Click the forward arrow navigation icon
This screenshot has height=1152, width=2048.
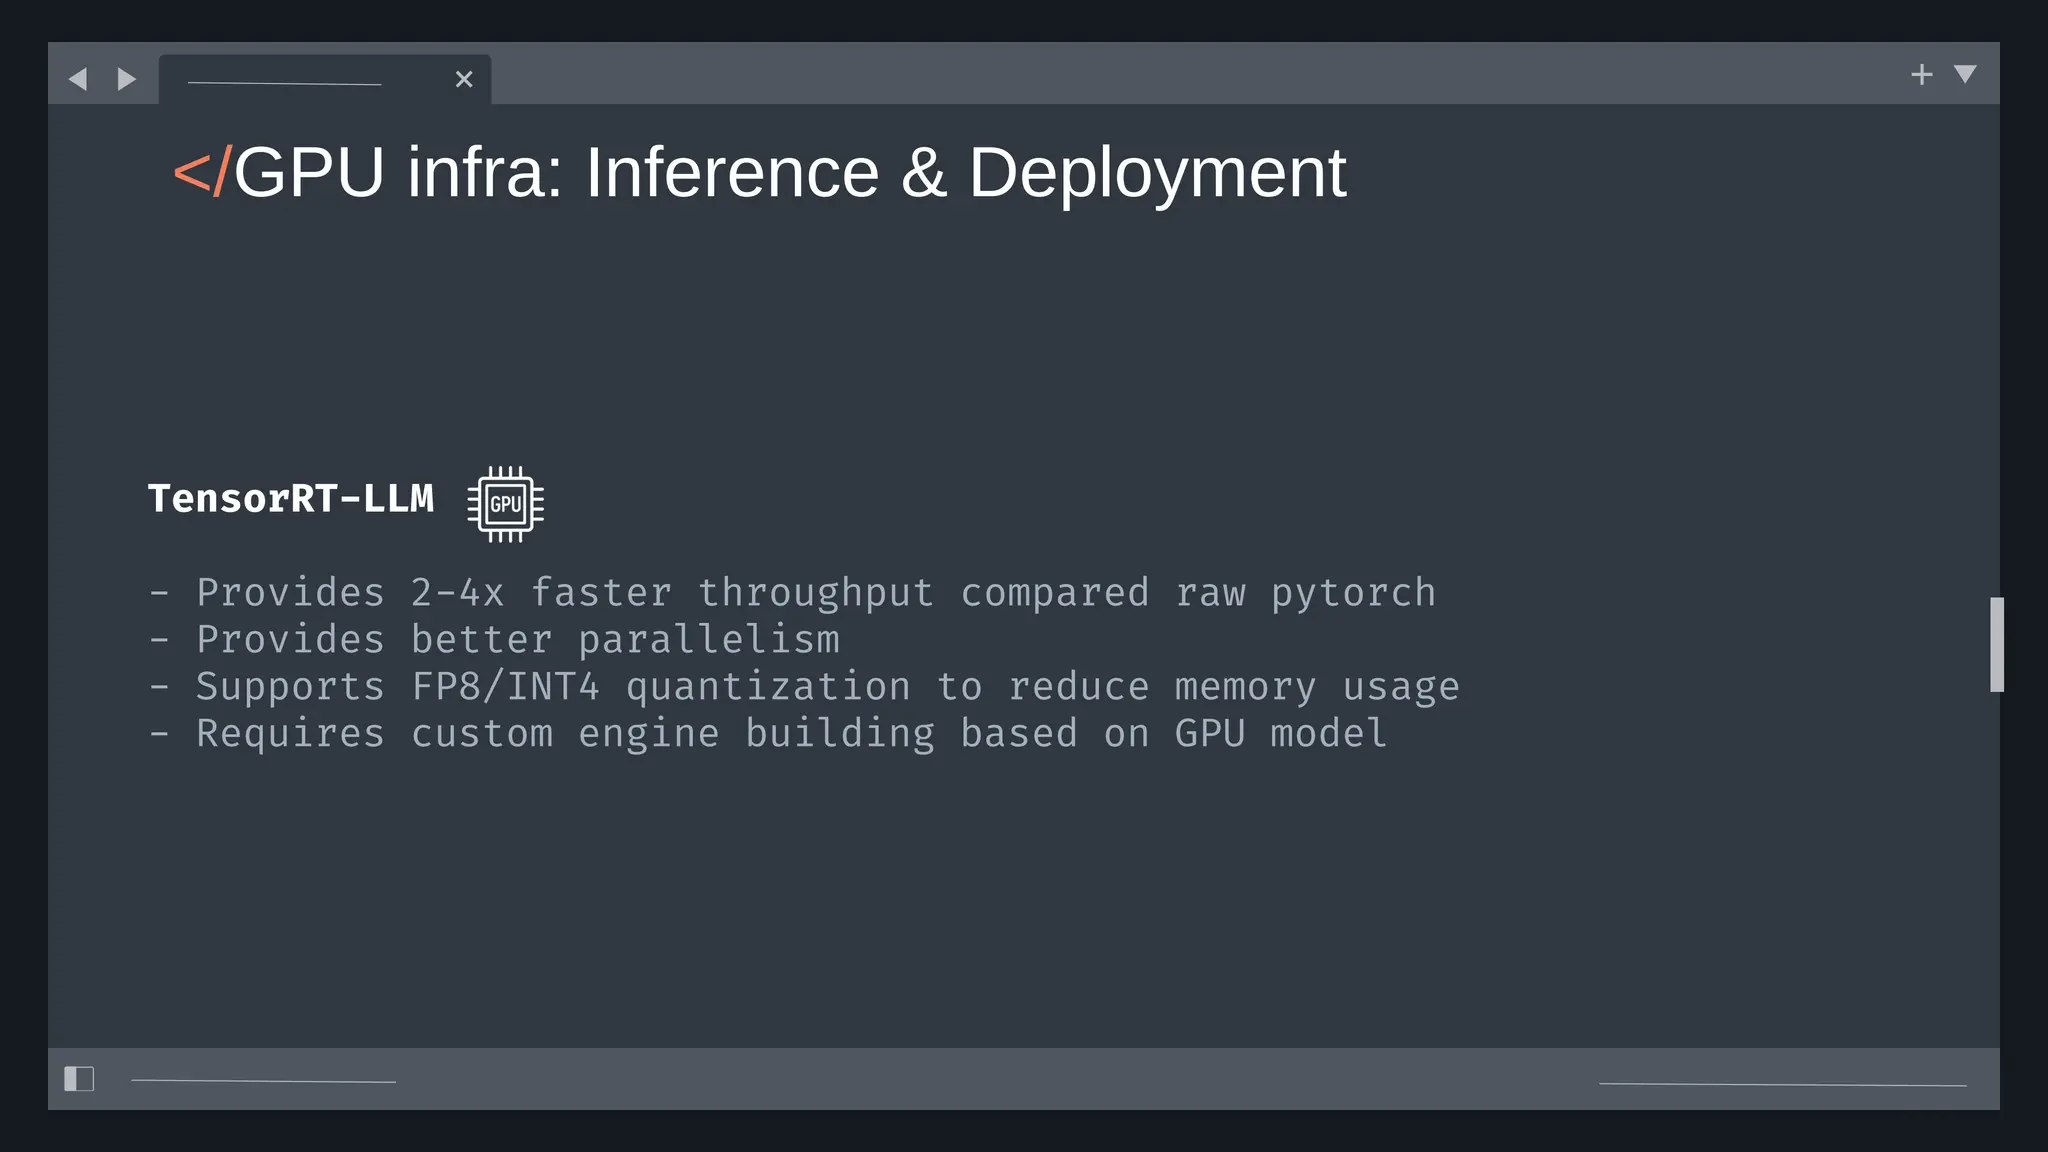[x=126, y=79]
